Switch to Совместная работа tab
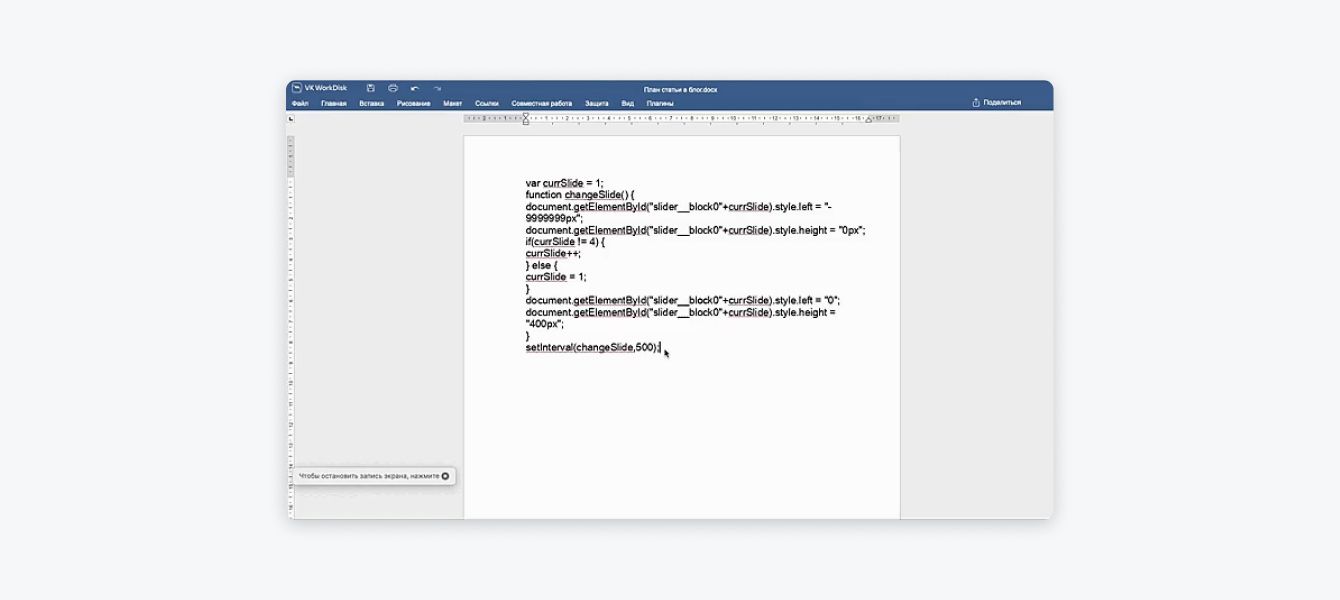This screenshot has height=600, width=1340. (x=542, y=103)
